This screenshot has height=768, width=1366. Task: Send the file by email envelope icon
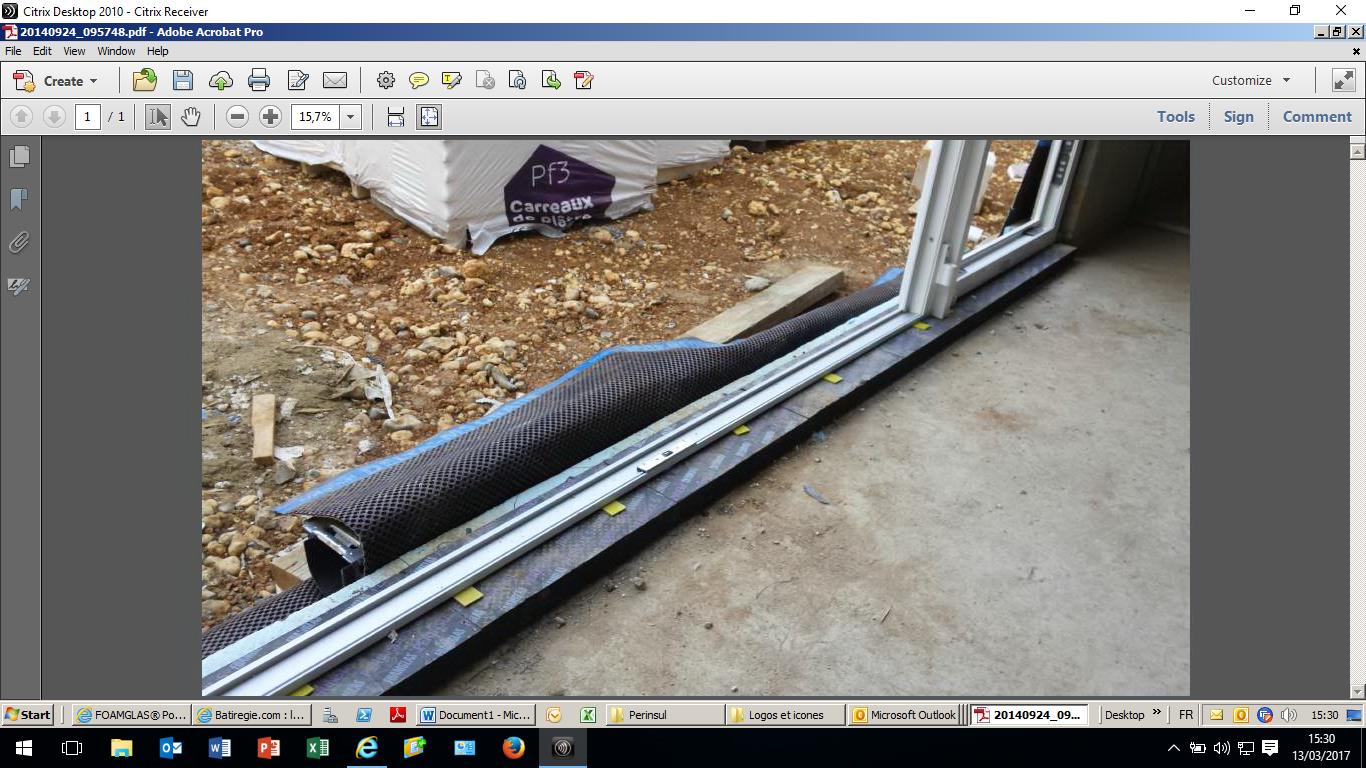[x=335, y=81]
